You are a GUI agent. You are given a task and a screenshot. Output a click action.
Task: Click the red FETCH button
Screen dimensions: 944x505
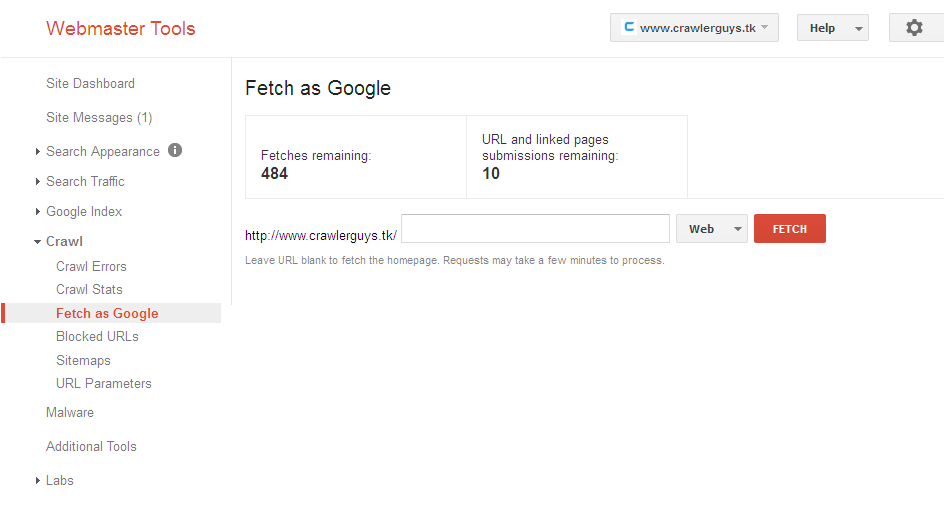[x=790, y=229]
